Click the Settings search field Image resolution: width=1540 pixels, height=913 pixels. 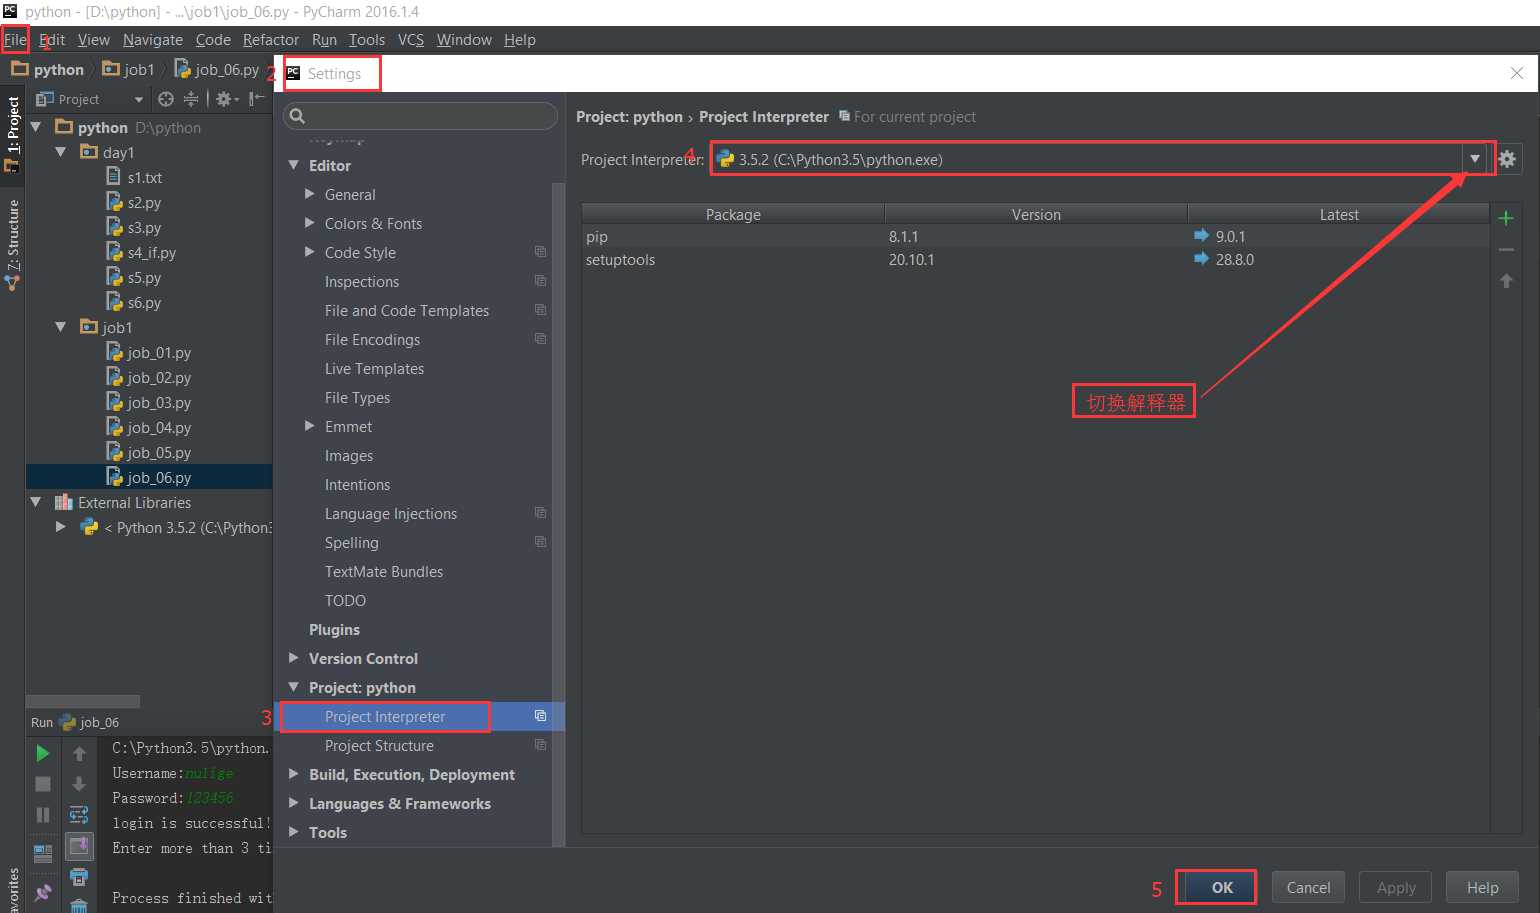tap(420, 116)
